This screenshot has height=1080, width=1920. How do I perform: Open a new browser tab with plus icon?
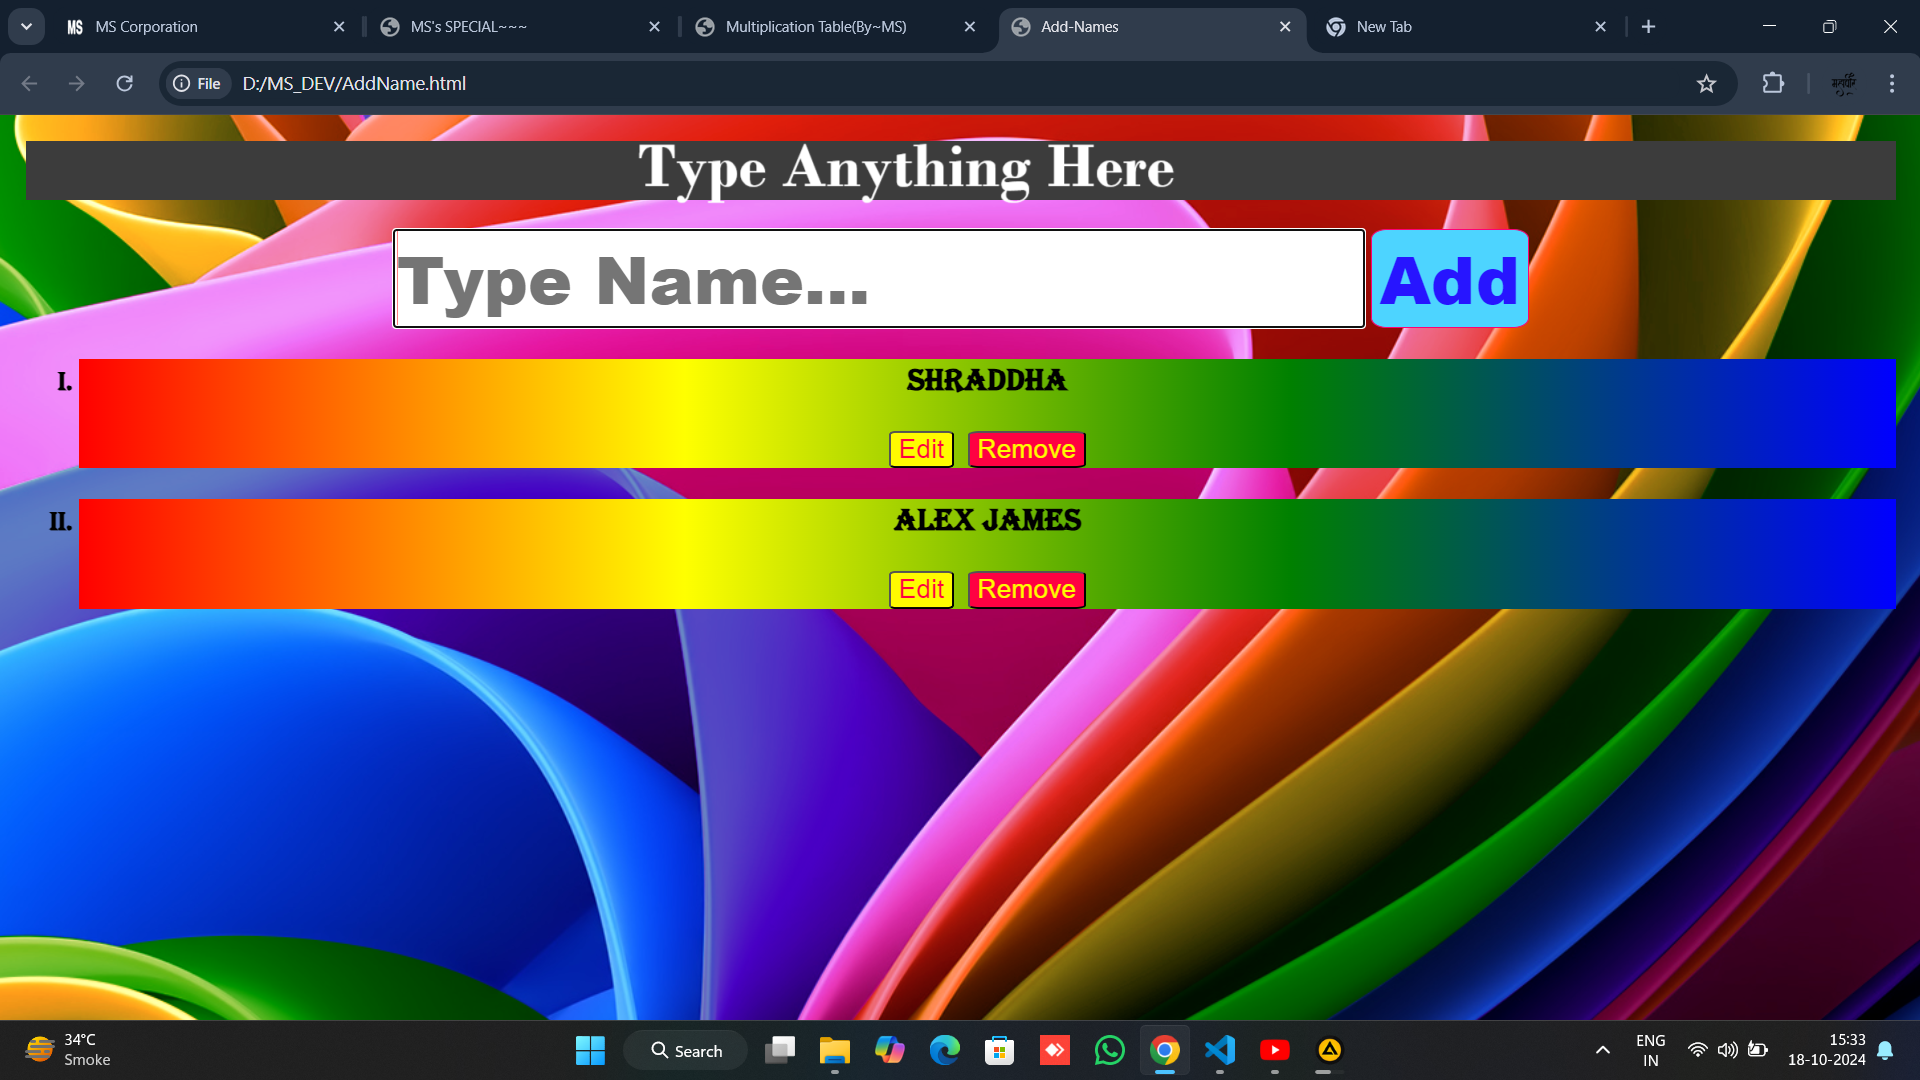click(x=1648, y=27)
